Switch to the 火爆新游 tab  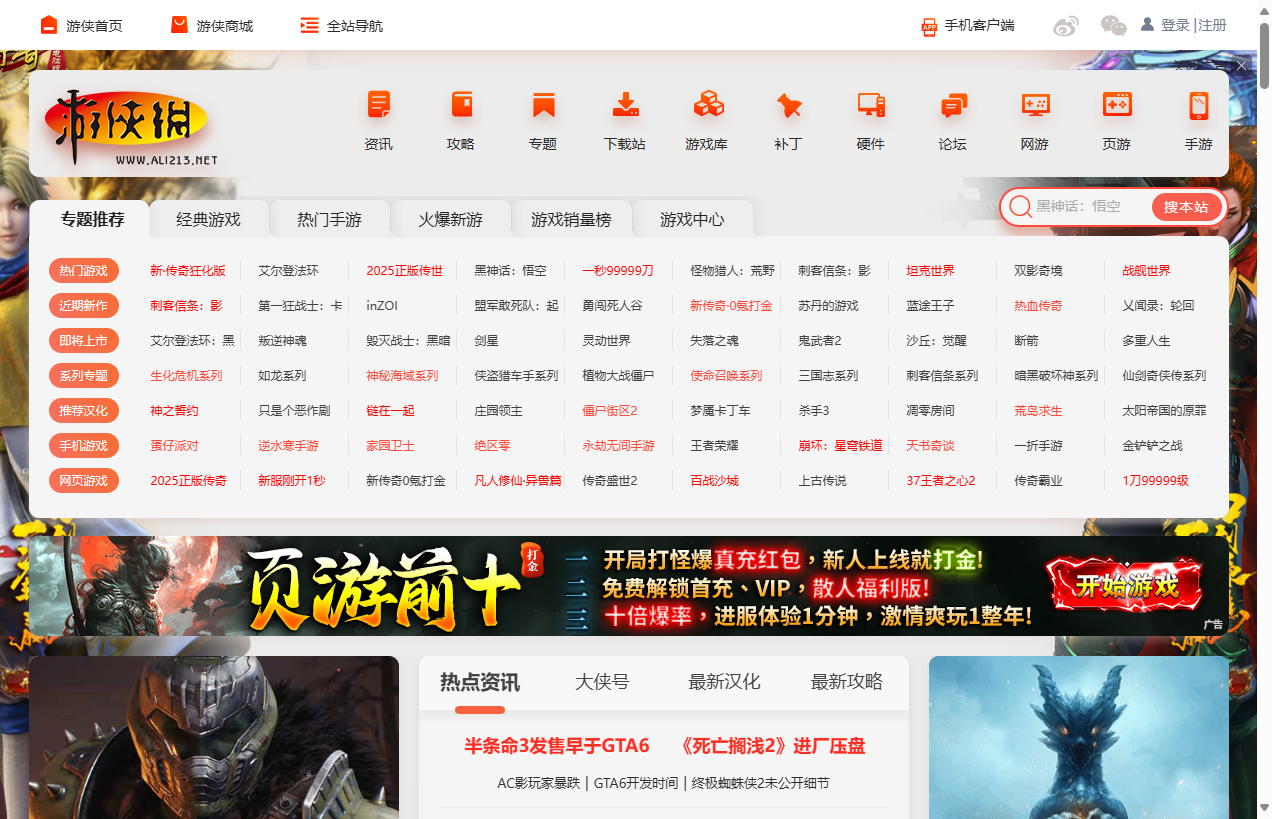click(451, 216)
